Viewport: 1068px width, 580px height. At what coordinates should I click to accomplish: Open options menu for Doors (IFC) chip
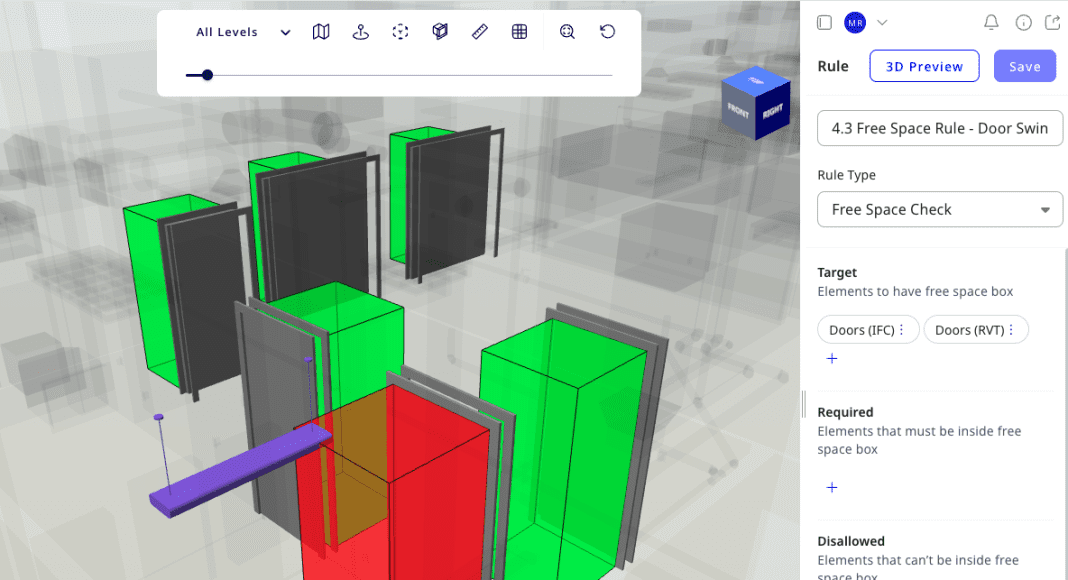click(x=901, y=330)
